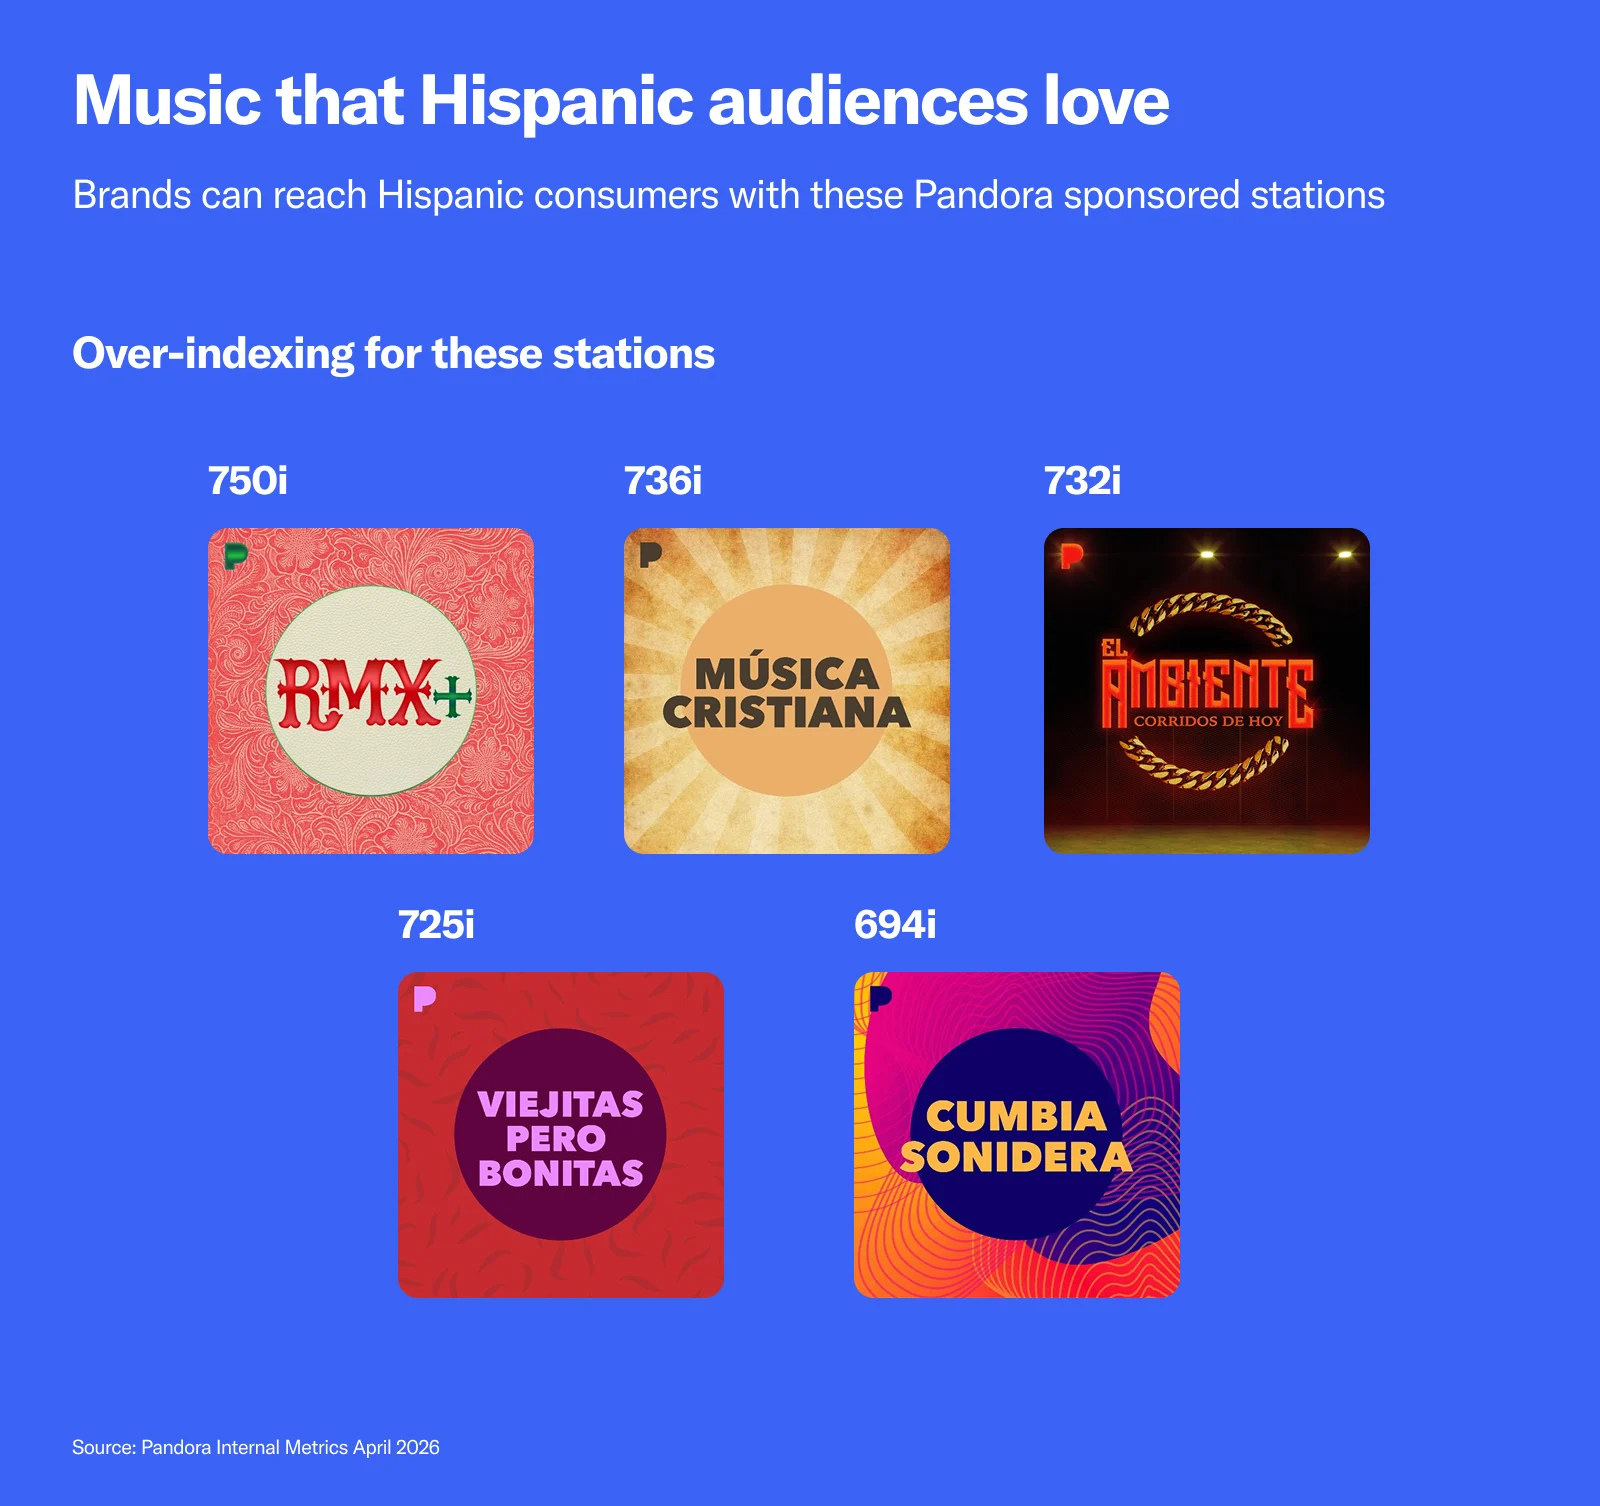1600x1506 pixels.
Task: Click the 736i index value
Action: click(x=663, y=481)
